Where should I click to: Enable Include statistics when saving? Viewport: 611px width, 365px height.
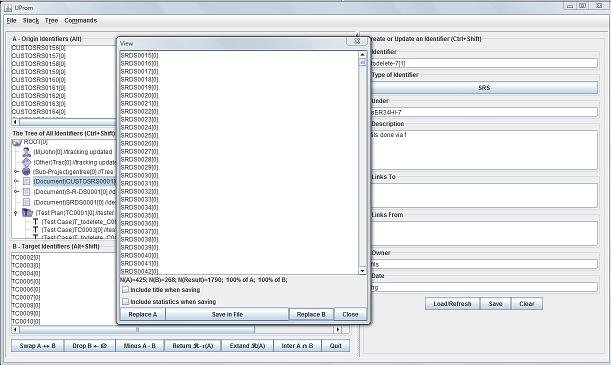(125, 302)
